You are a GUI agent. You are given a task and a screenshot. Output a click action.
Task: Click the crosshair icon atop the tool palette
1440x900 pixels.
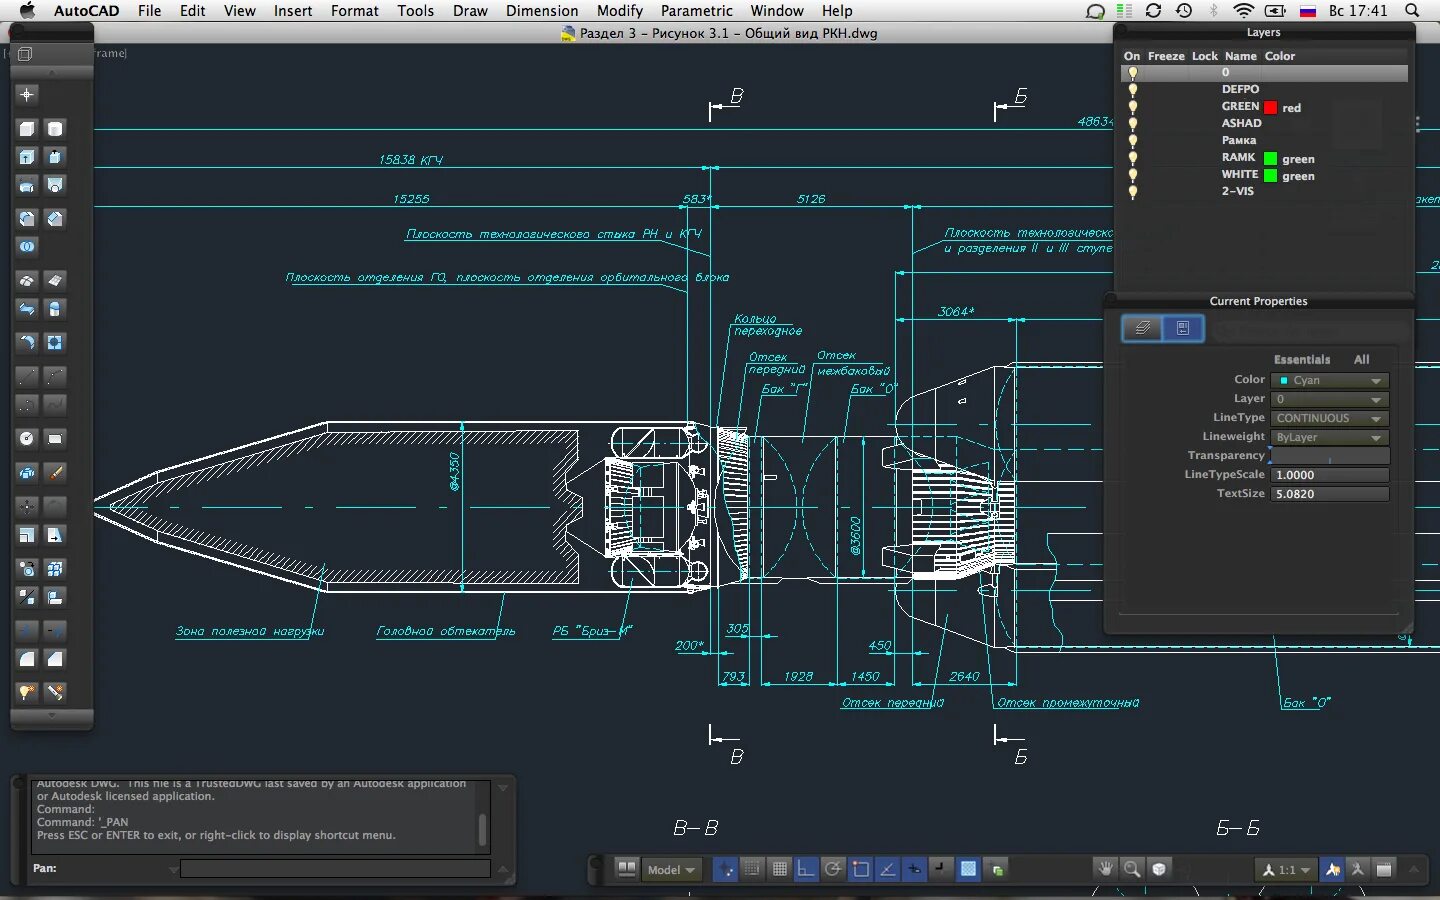click(27, 94)
